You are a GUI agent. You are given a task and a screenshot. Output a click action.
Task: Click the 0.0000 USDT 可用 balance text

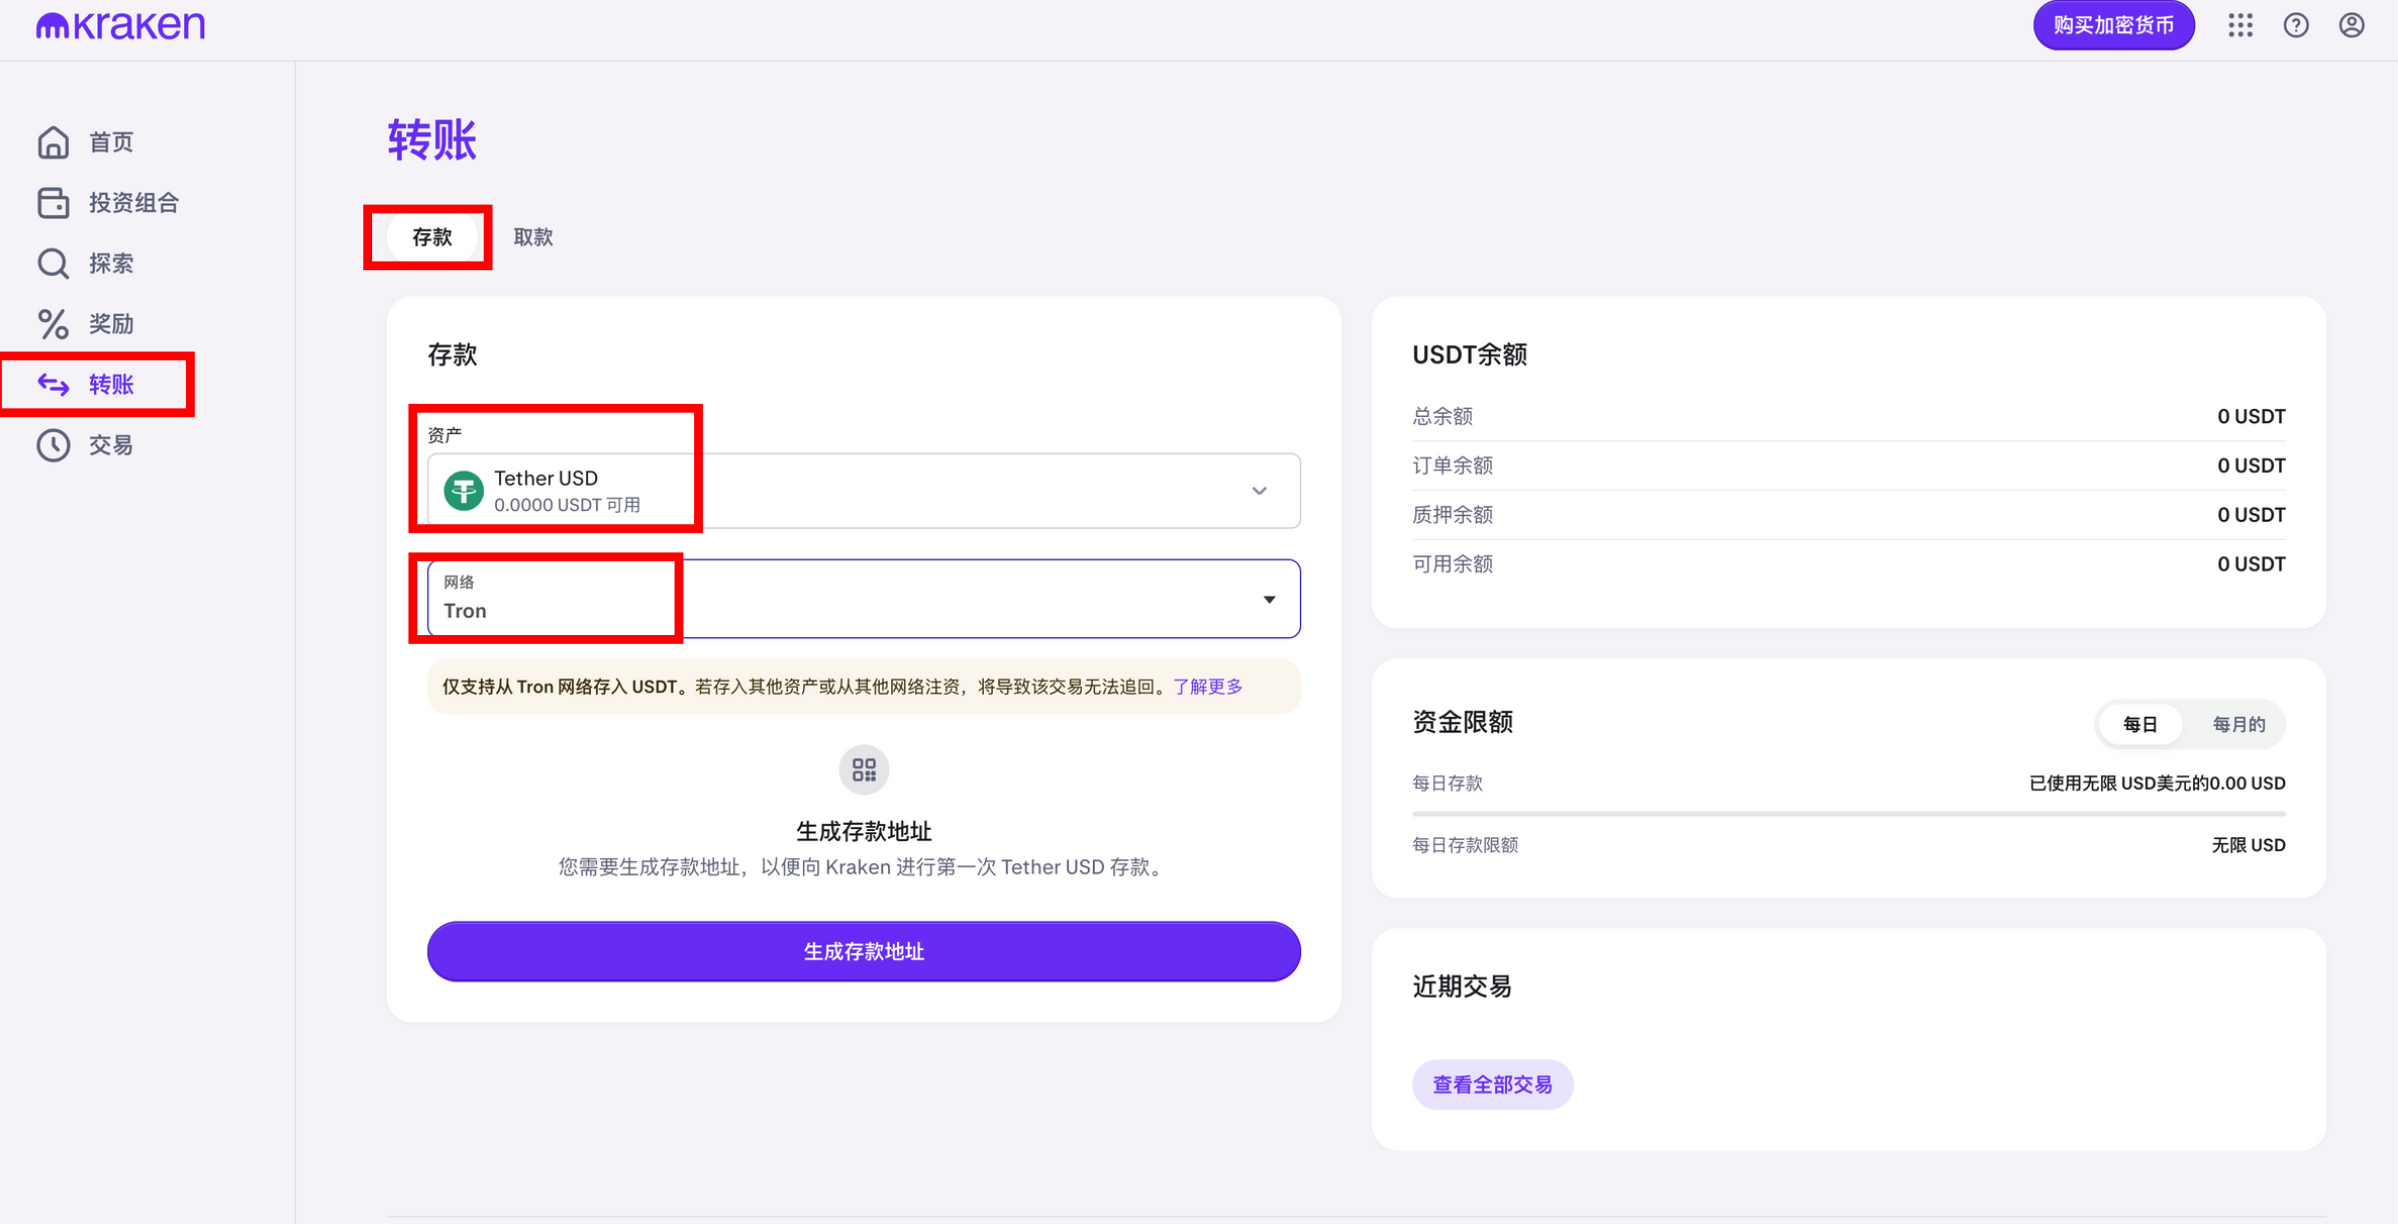[x=567, y=505]
